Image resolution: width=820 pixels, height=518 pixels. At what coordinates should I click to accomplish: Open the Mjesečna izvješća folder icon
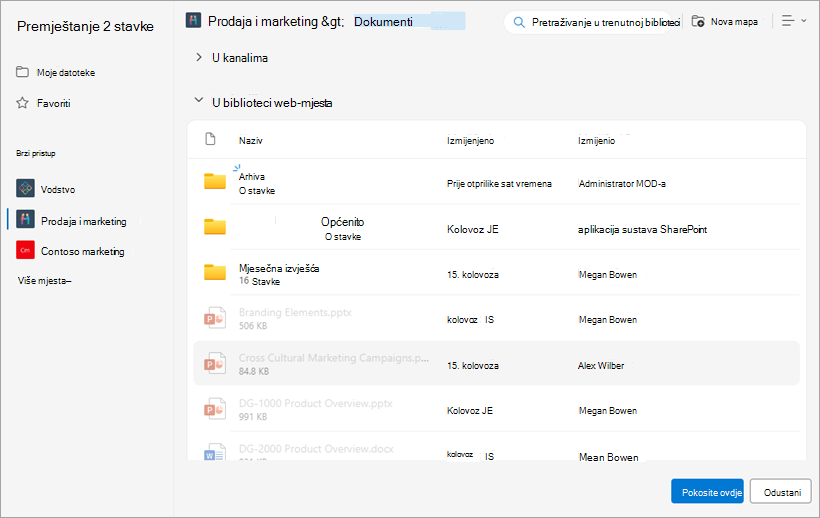pyautogui.click(x=215, y=272)
